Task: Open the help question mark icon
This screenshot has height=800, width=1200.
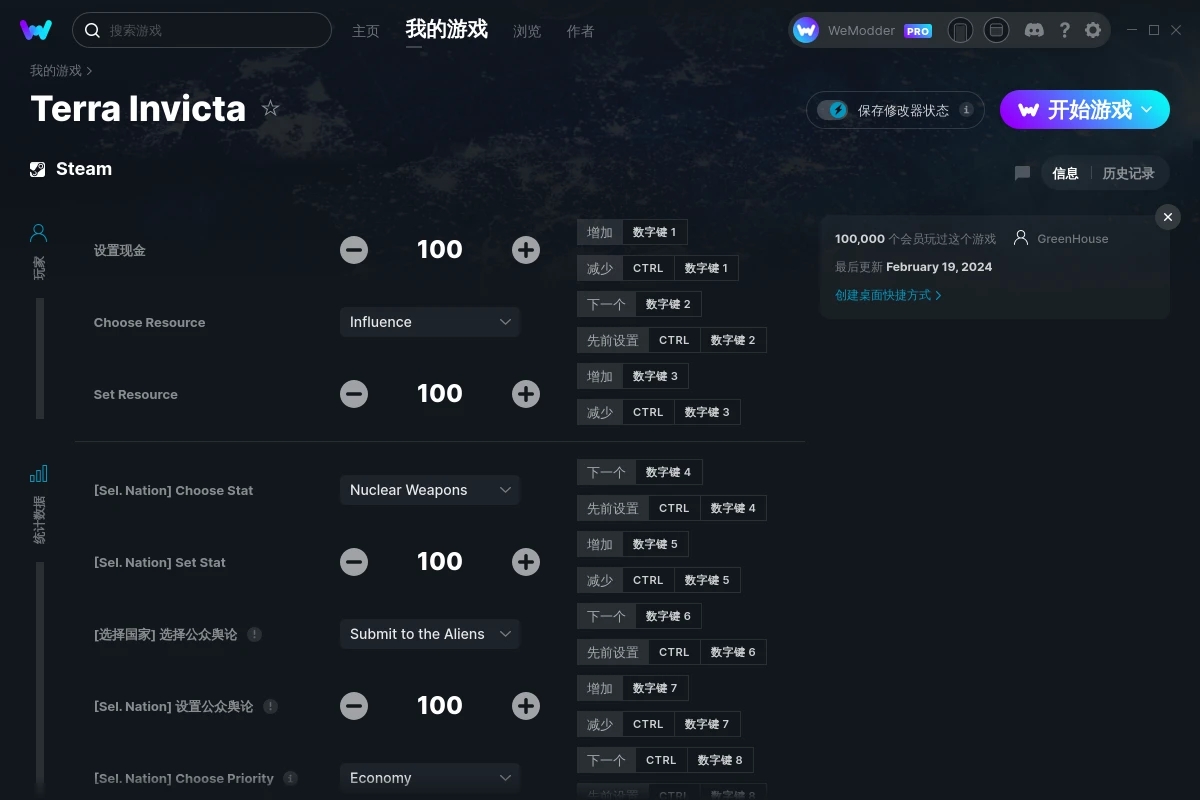Action: click(1064, 30)
